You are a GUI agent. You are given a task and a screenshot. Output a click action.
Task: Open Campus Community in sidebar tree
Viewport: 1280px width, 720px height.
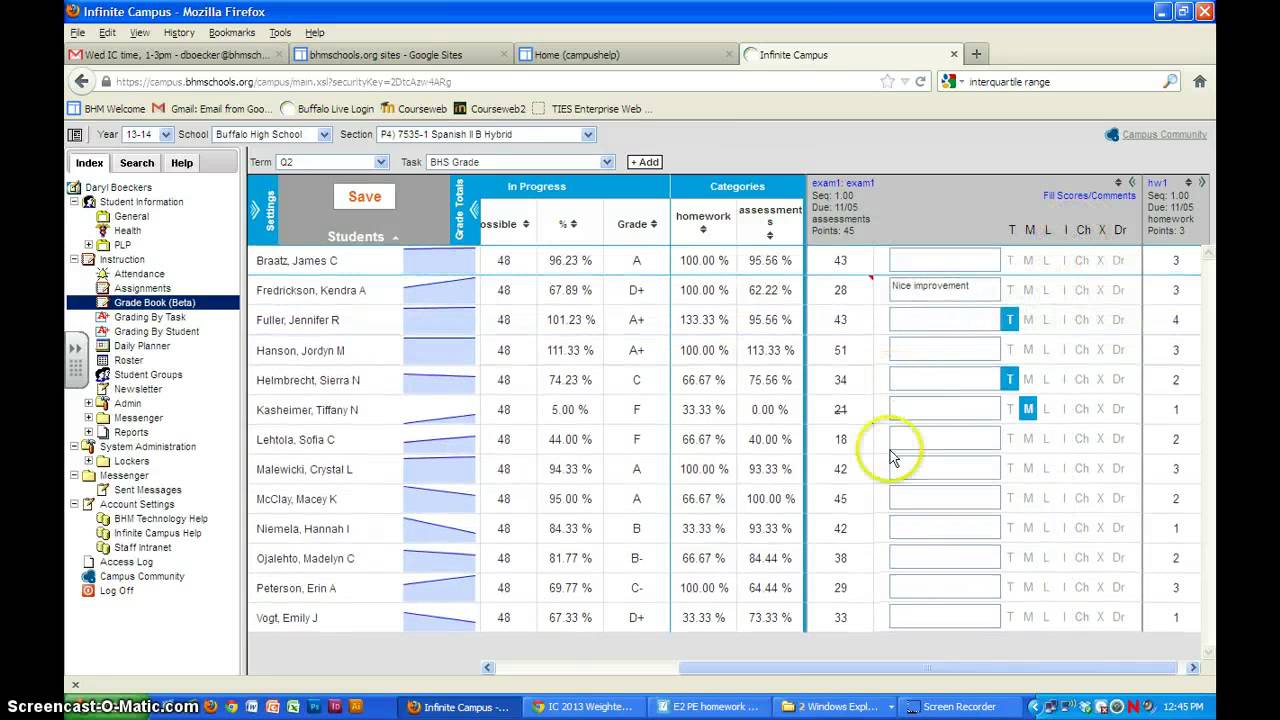point(142,576)
